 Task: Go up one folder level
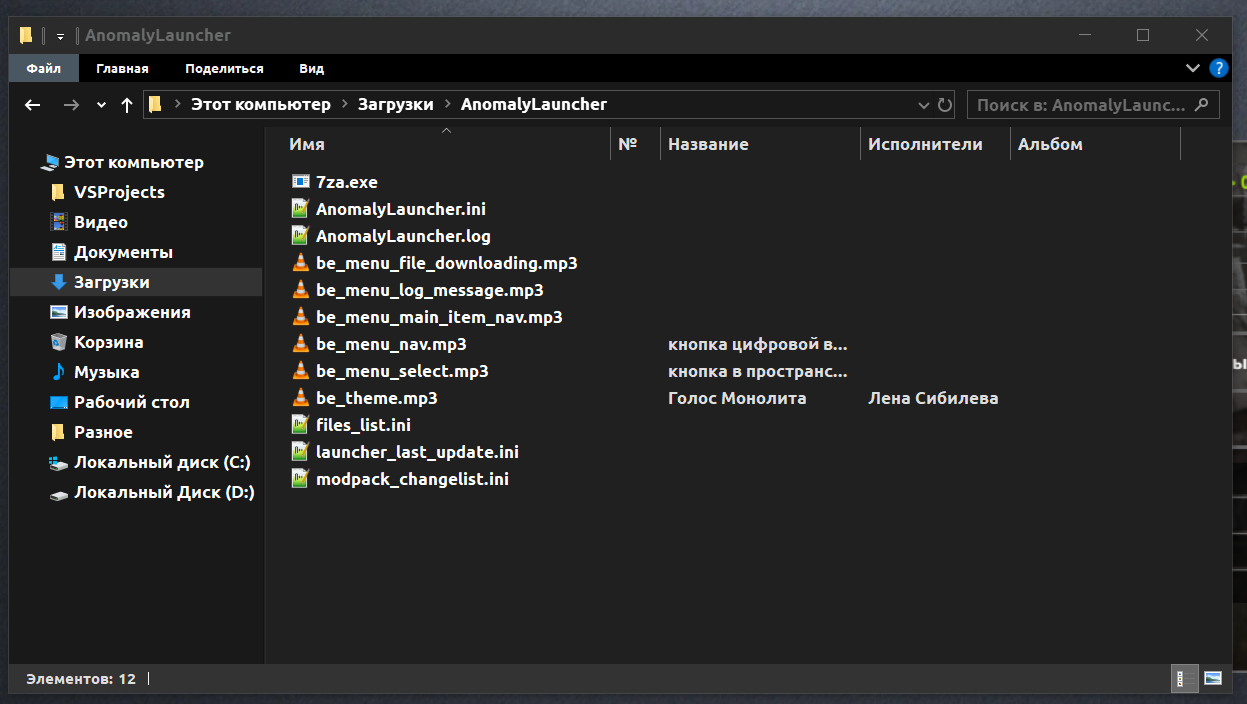pos(126,104)
